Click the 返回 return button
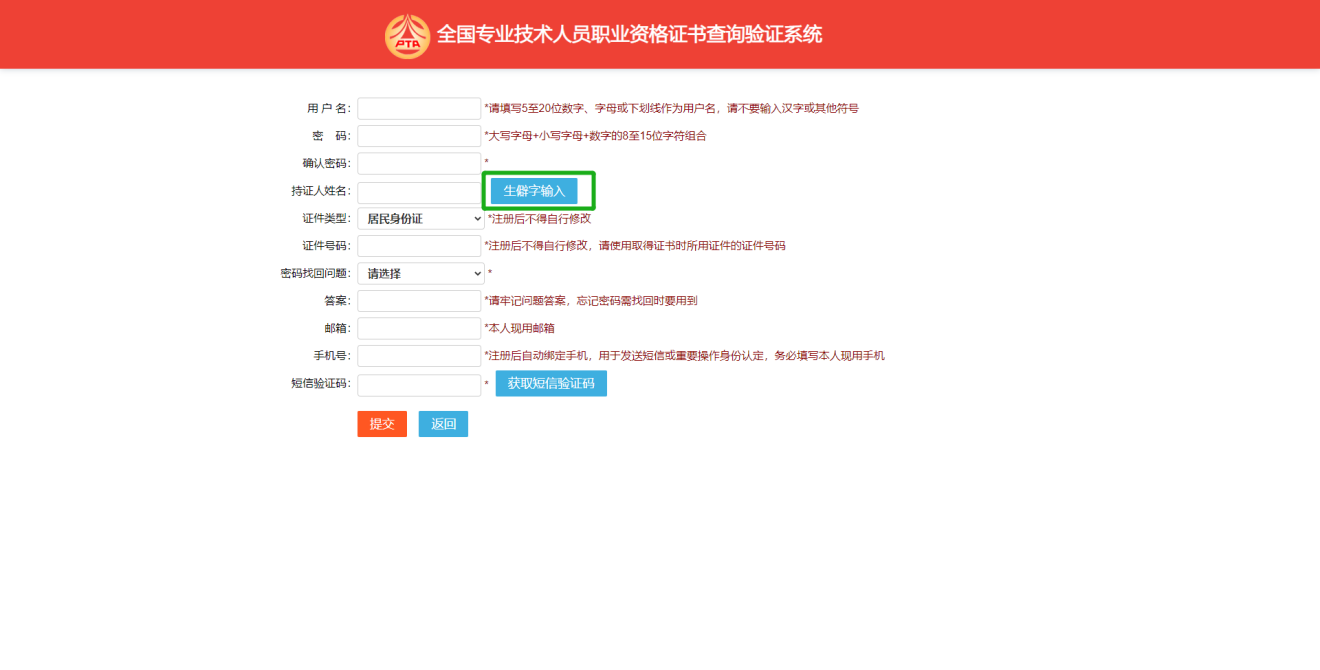This screenshot has height=670, width=1320. pos(443,423)
